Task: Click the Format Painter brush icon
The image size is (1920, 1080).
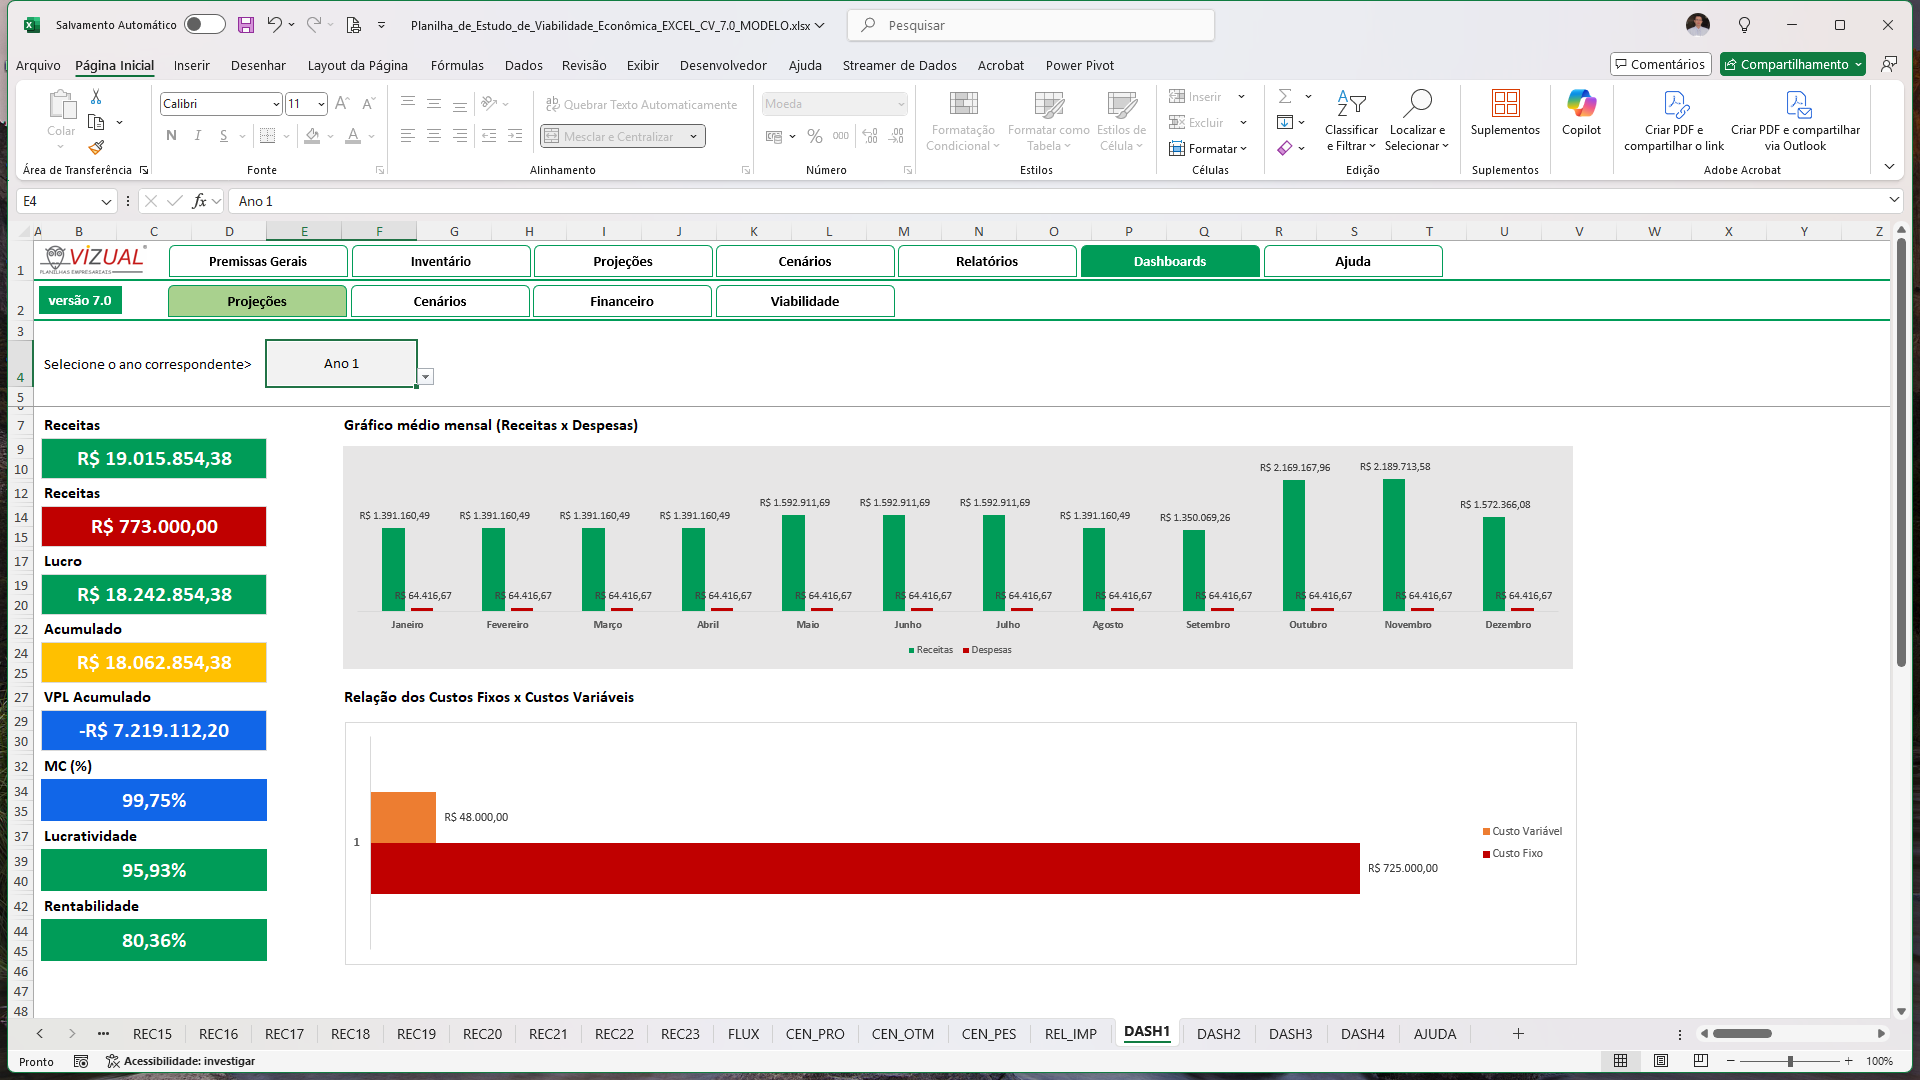Action: pos(96,147)
